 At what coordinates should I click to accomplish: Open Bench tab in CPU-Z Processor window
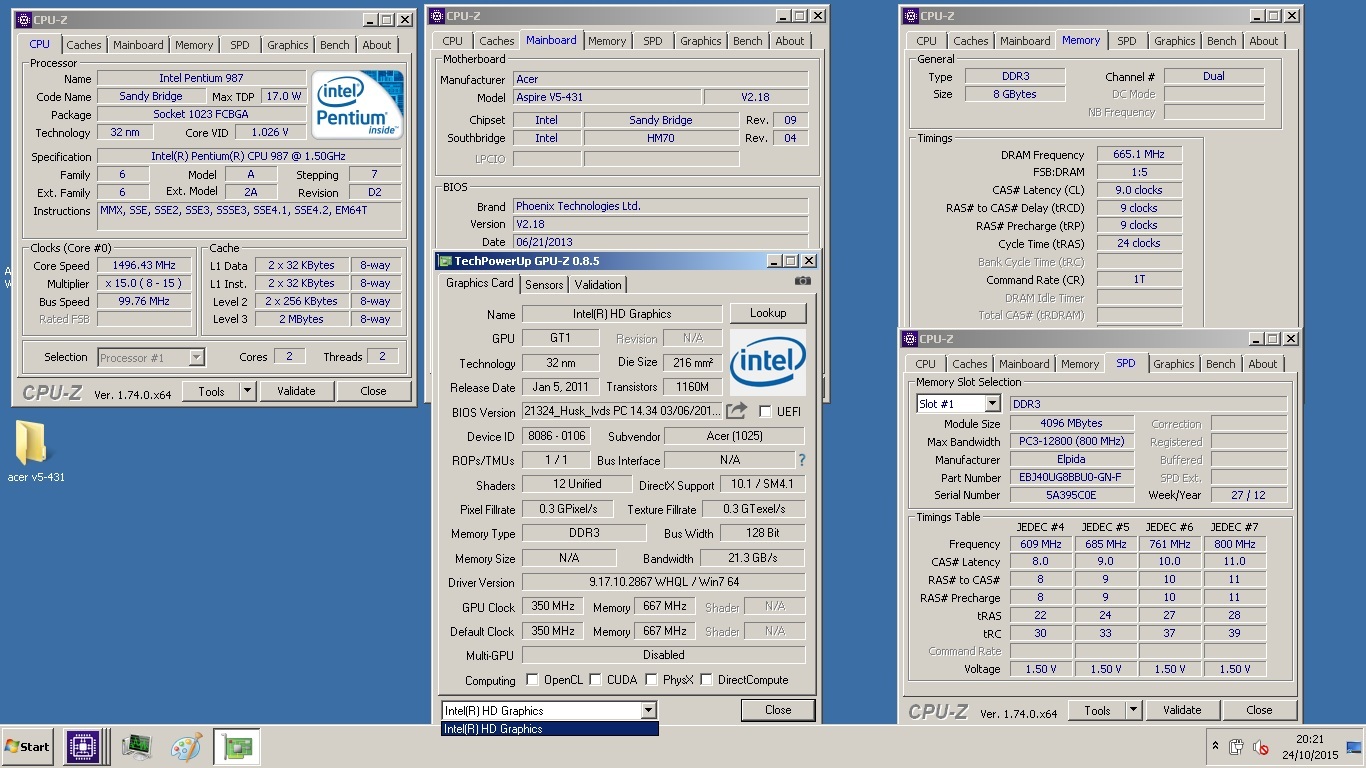point(335,45)
